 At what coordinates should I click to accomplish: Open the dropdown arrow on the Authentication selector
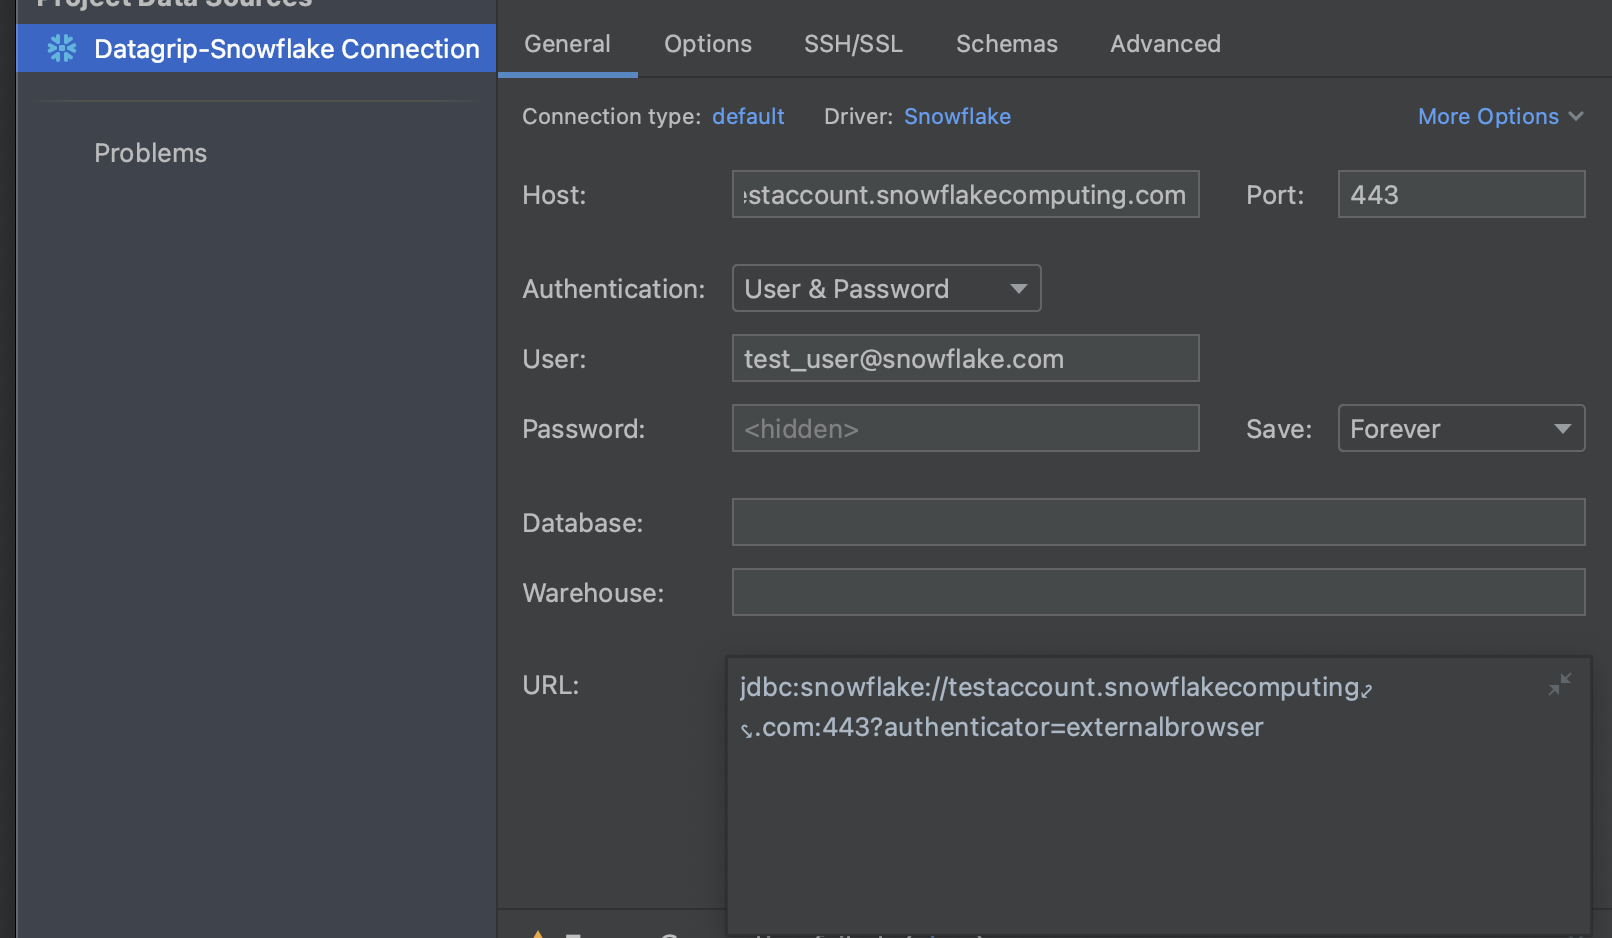tap(1018, 288)
